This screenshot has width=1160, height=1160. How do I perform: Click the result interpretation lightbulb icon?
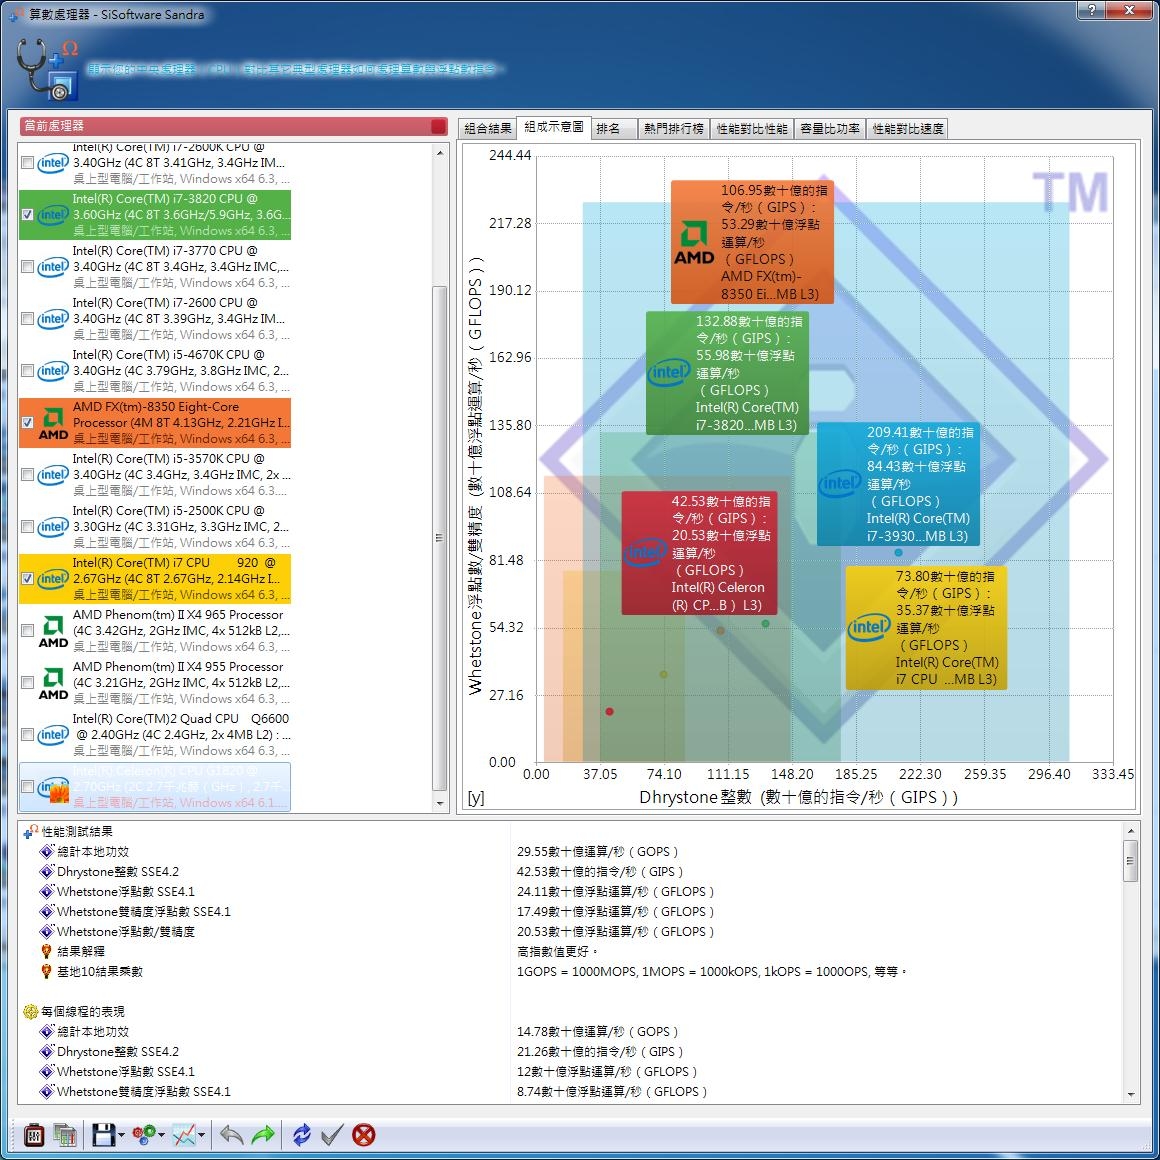tap(46, 951)
